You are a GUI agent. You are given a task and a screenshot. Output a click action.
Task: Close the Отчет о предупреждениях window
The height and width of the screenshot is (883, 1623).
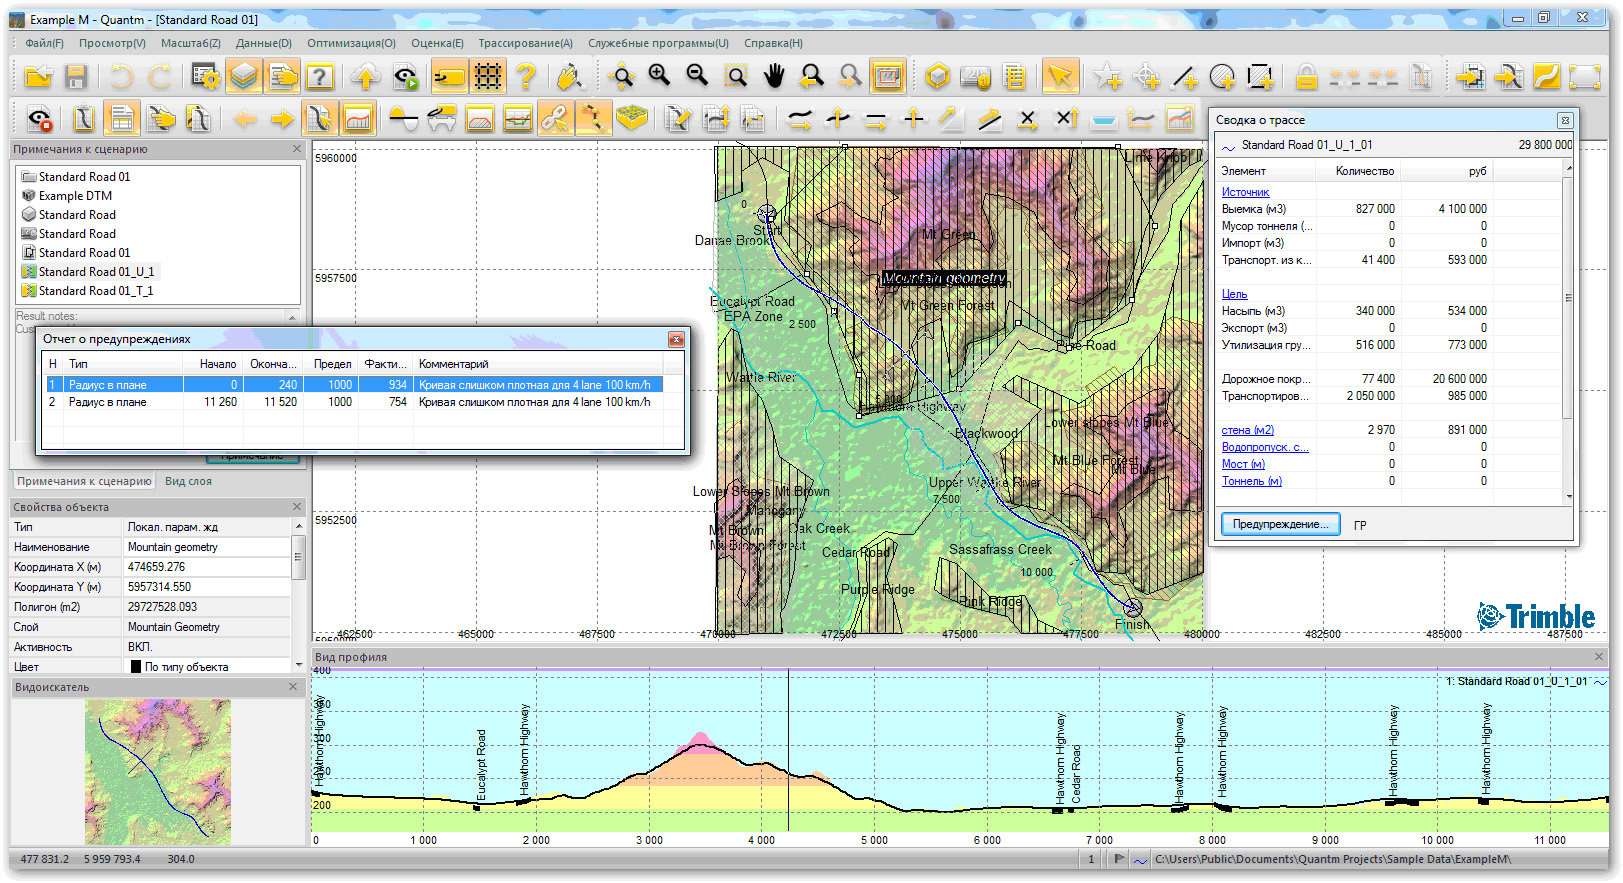tap(676, 339)
